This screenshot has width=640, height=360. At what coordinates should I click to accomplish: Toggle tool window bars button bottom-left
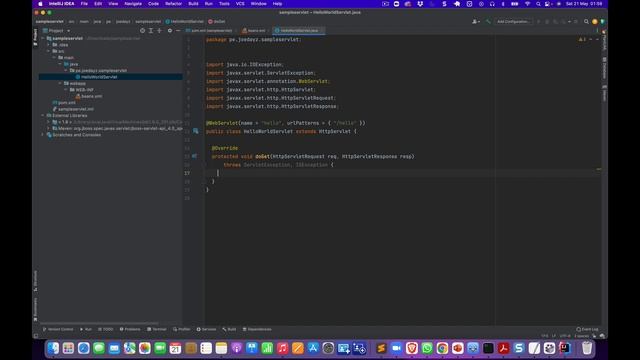36,336
